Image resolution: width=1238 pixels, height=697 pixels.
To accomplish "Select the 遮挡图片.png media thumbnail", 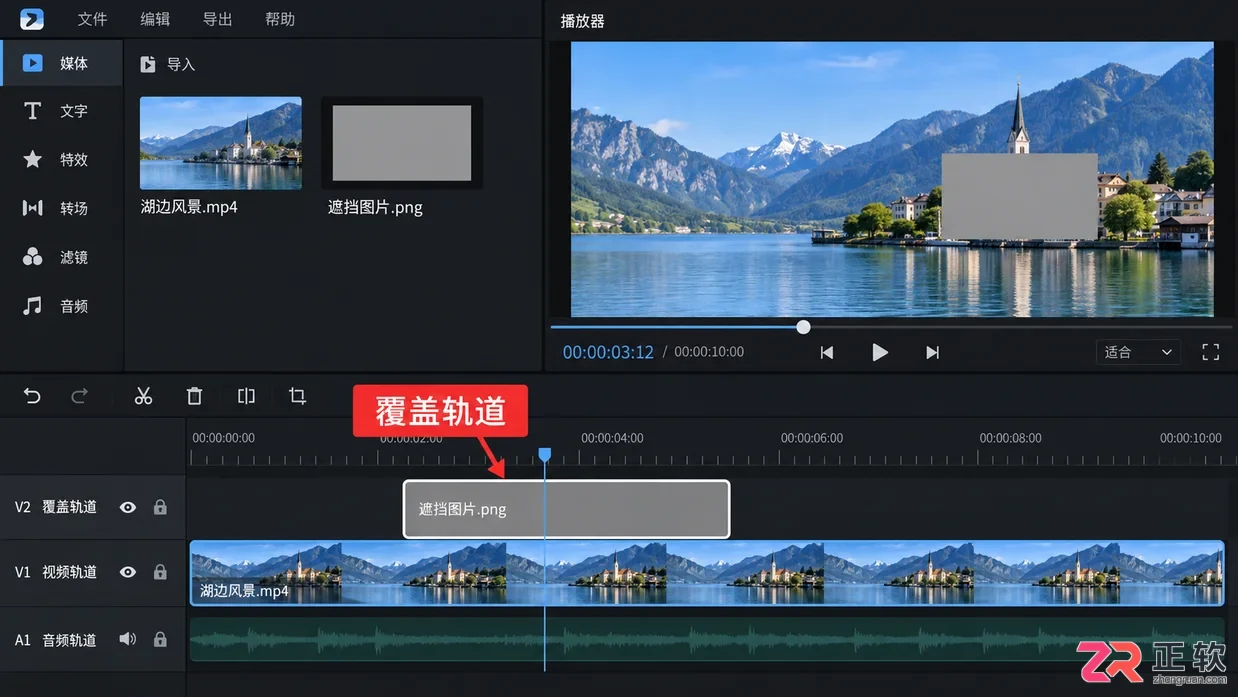I will 402,143.
